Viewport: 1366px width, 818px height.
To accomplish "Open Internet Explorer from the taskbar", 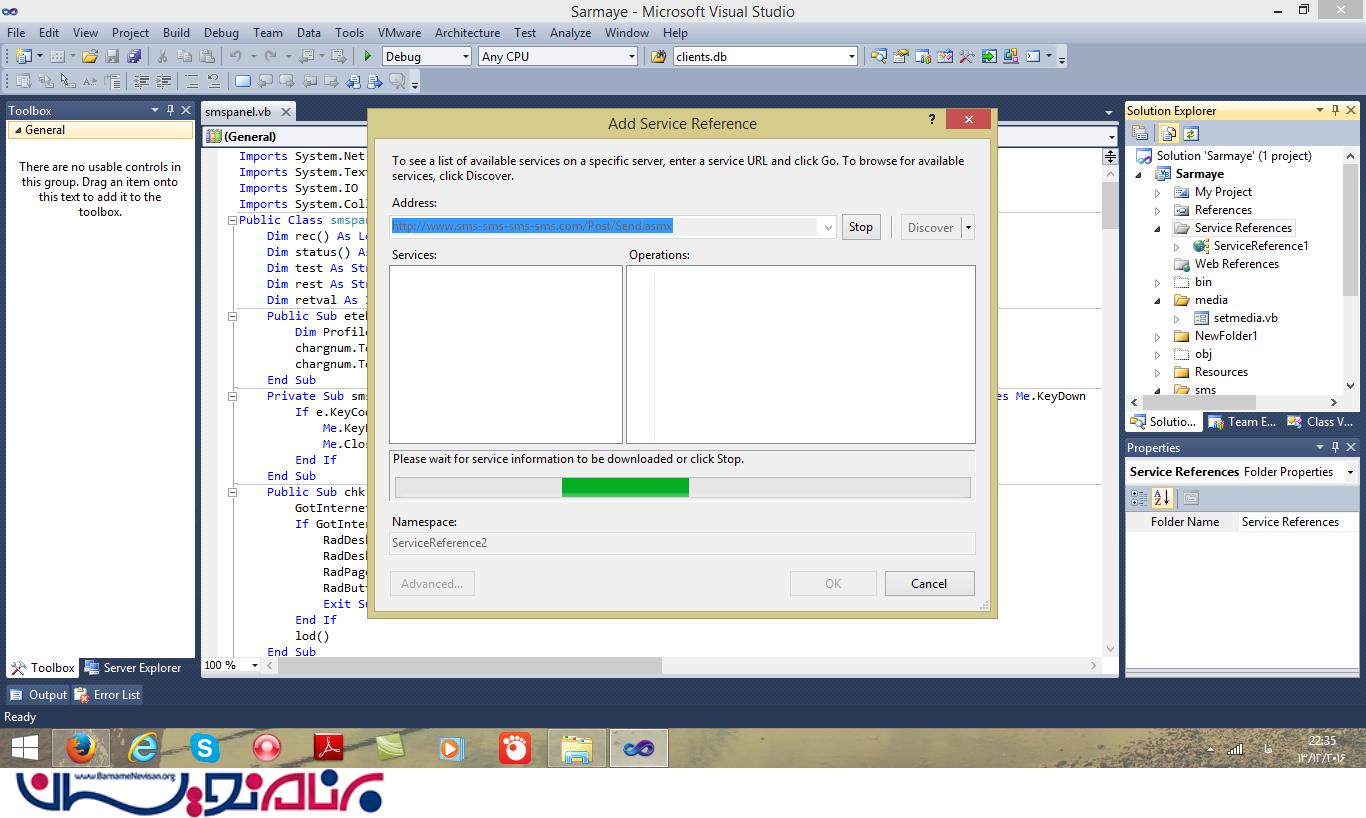I will 144,748.
